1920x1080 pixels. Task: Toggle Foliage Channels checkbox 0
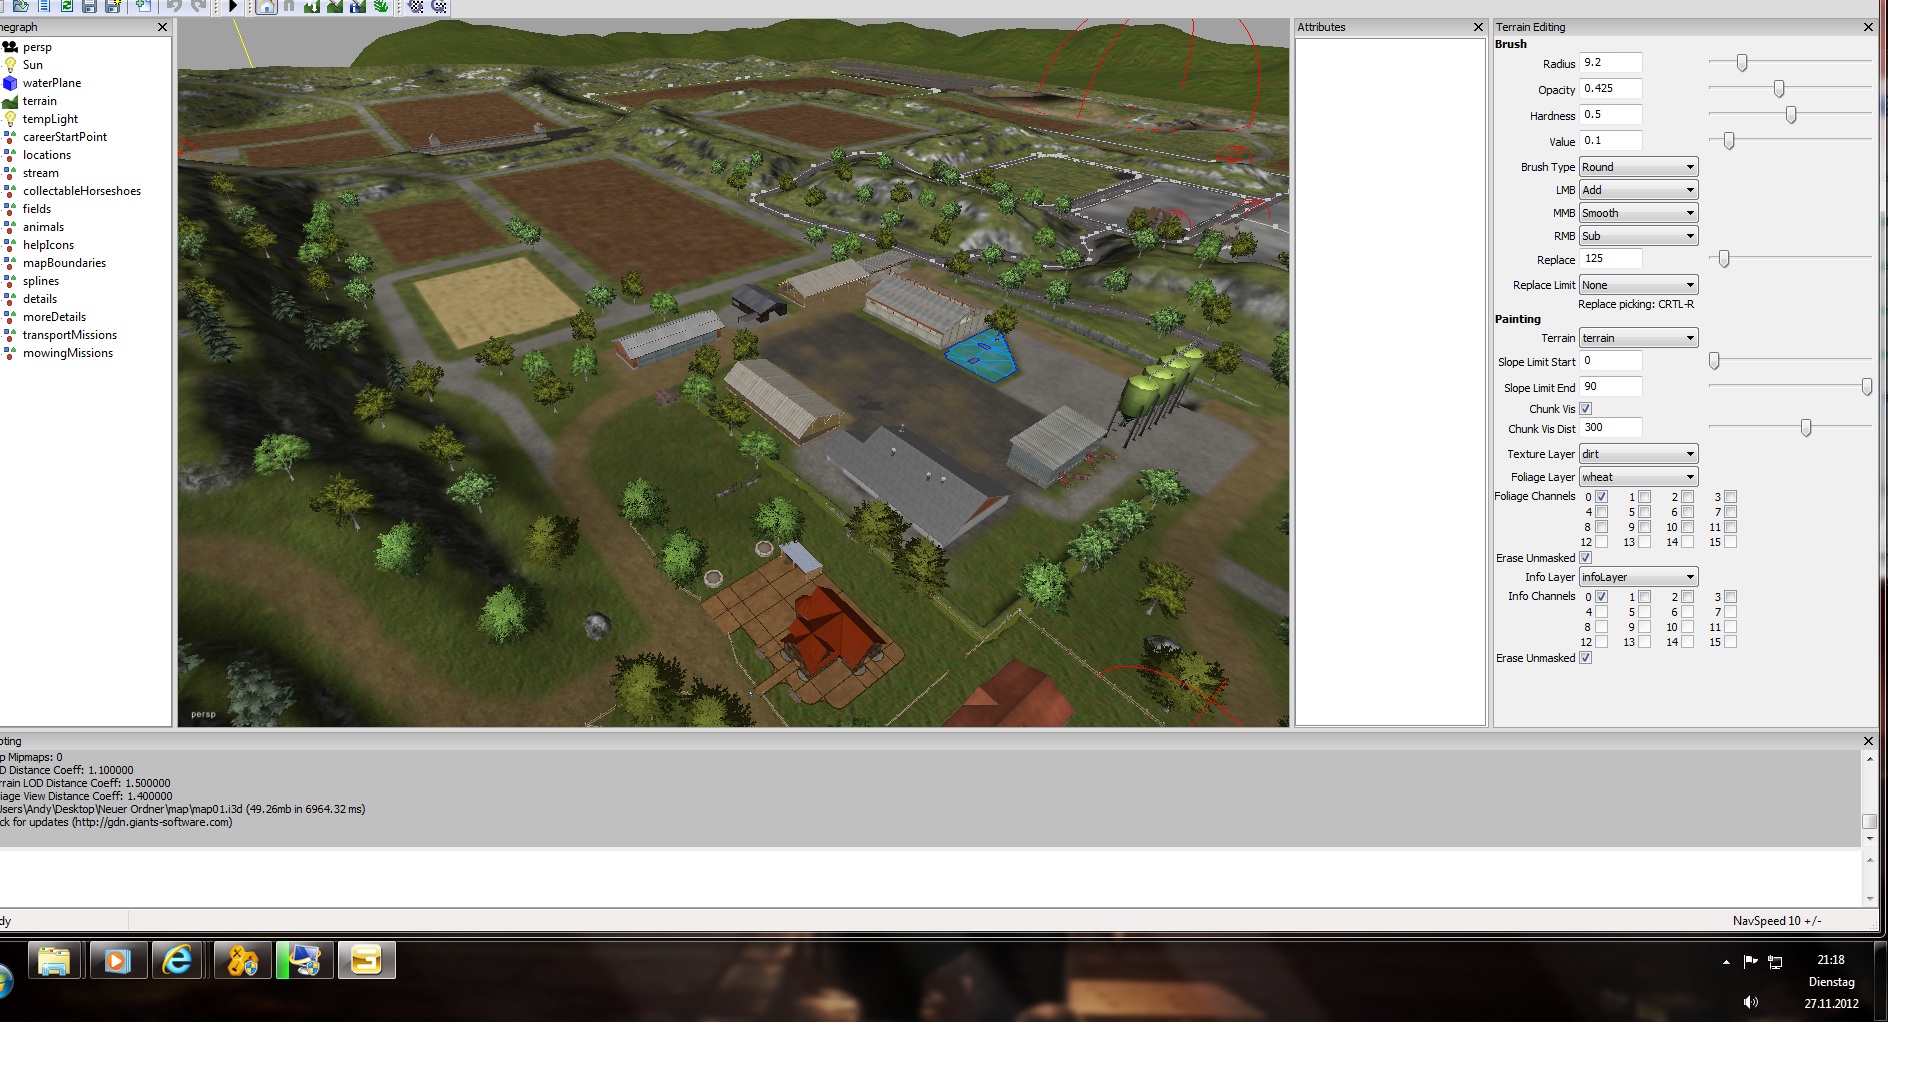[1601, 497]
